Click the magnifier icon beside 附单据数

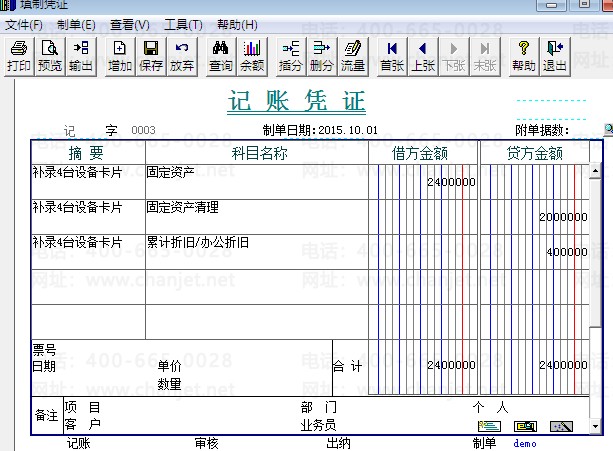(x=607, y=130)
